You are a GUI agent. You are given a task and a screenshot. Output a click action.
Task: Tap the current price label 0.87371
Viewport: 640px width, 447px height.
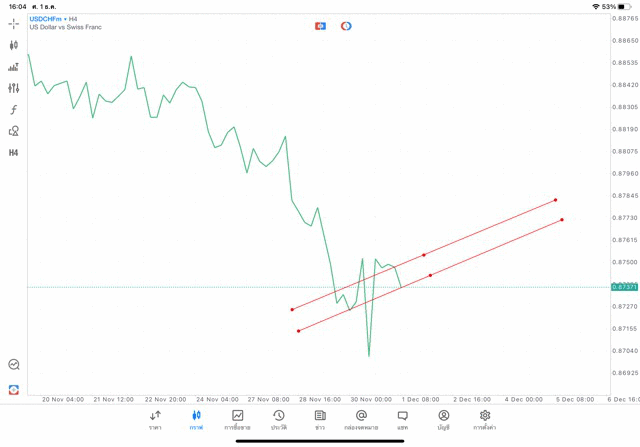pyautogui.click(x=624, y=287)
